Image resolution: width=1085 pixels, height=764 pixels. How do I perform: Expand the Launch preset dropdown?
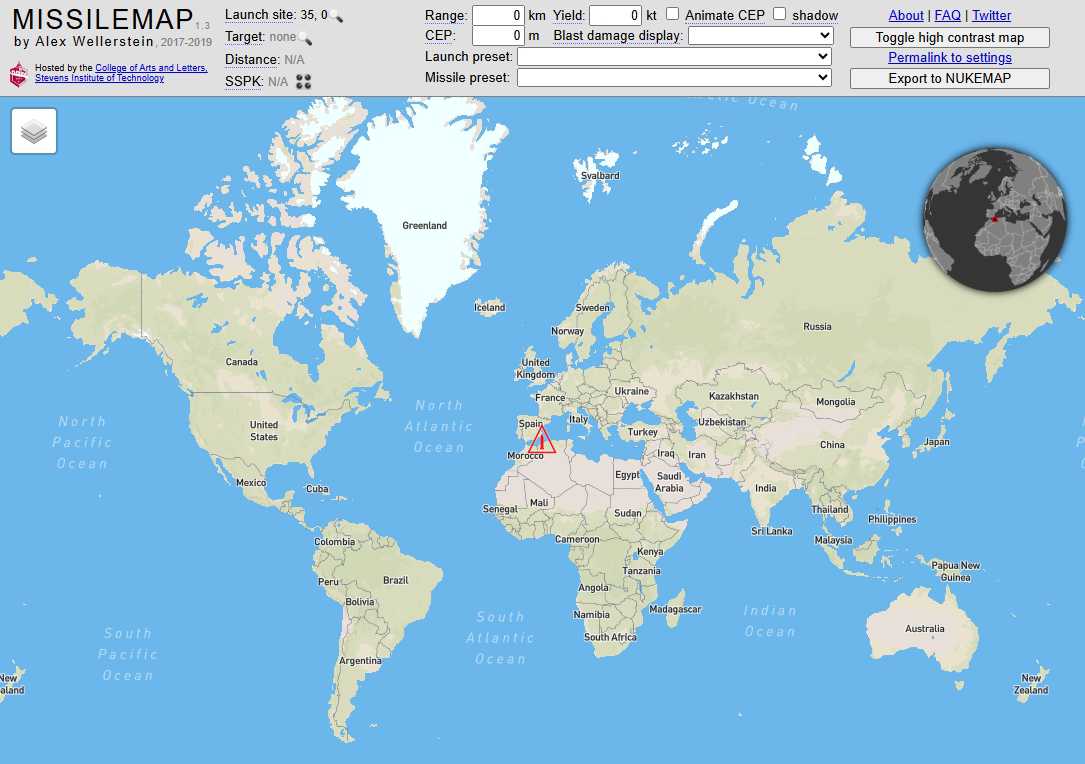point(674,57)
